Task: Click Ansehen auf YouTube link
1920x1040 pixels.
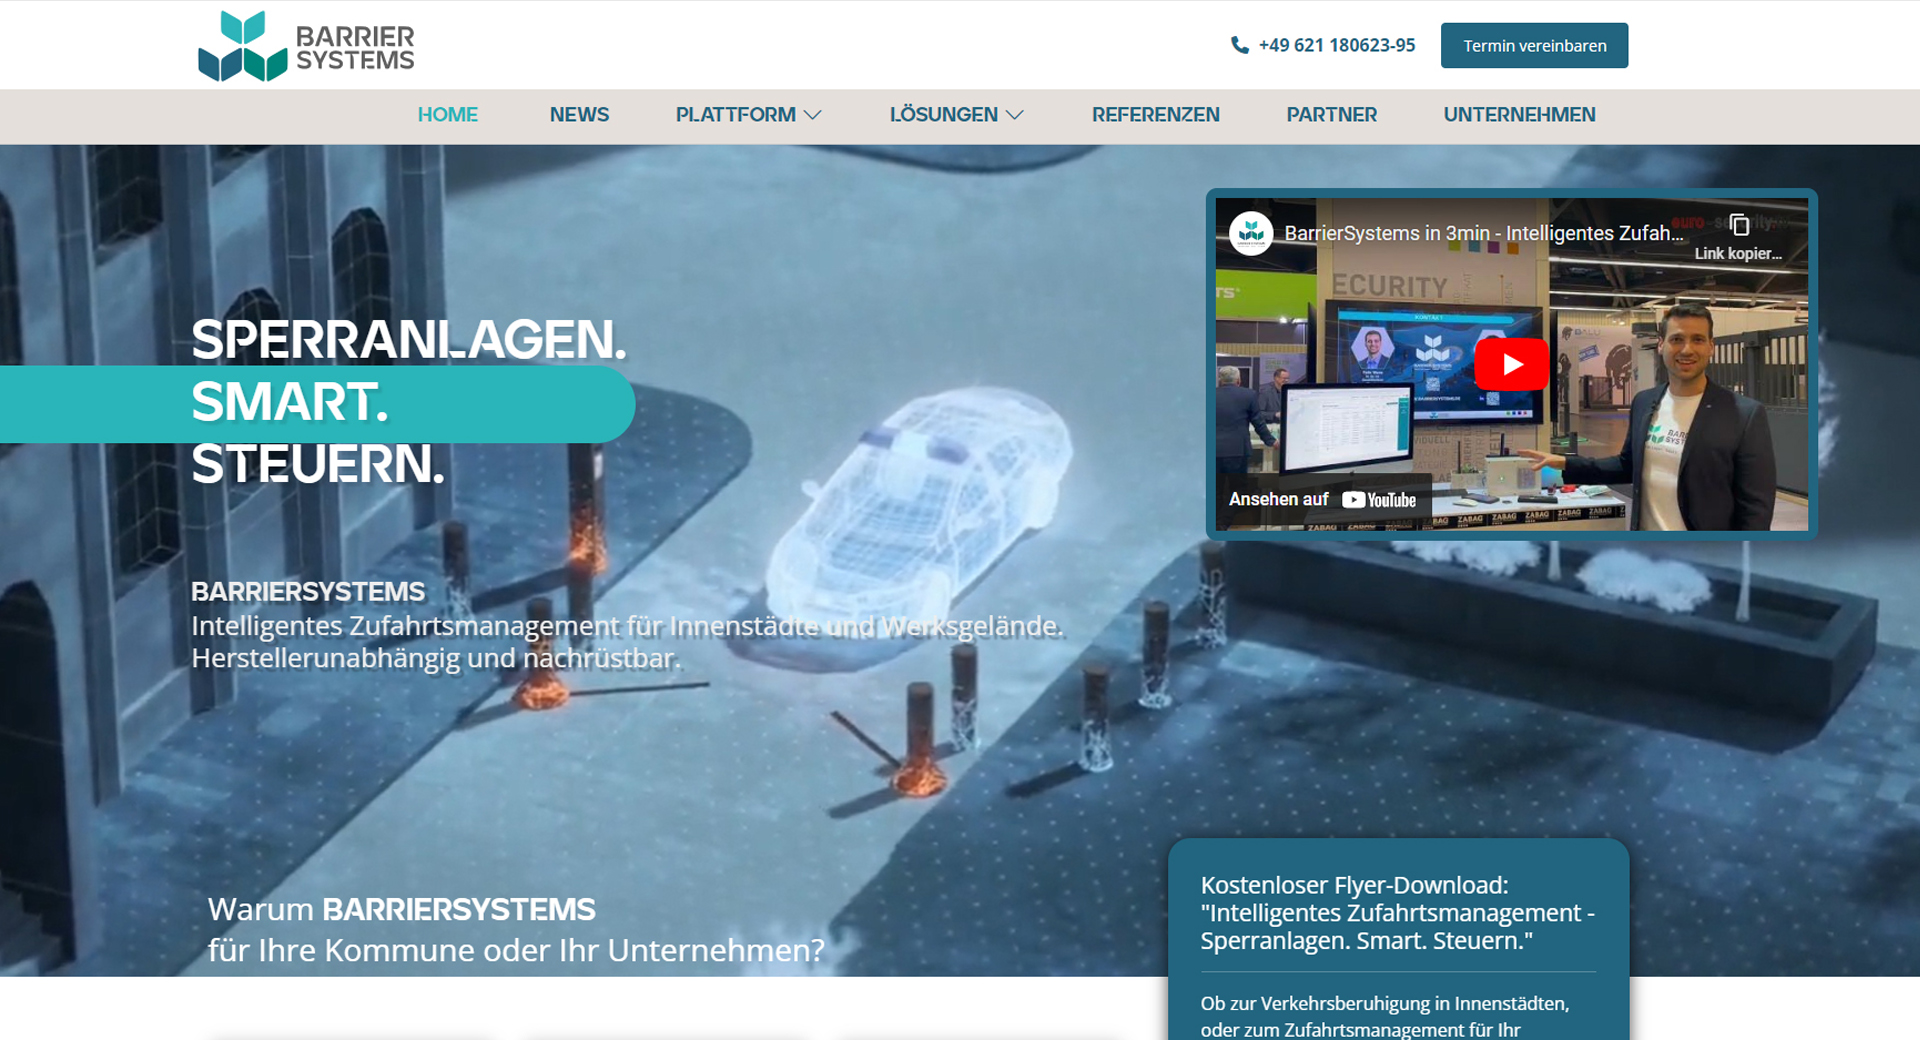Action: pos(1322,499)
